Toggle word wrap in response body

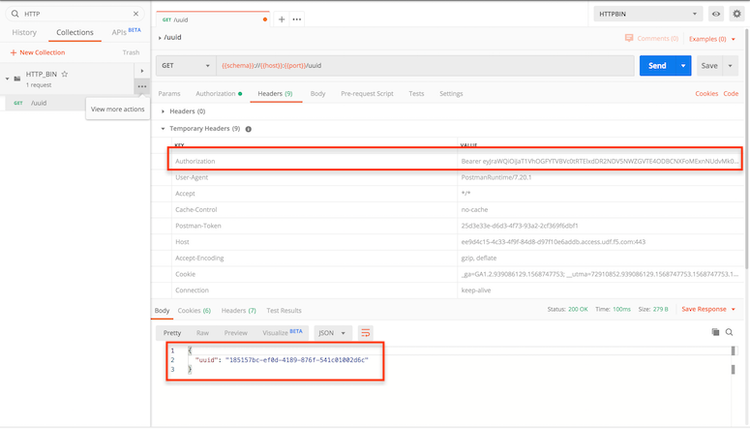(365, 332)
